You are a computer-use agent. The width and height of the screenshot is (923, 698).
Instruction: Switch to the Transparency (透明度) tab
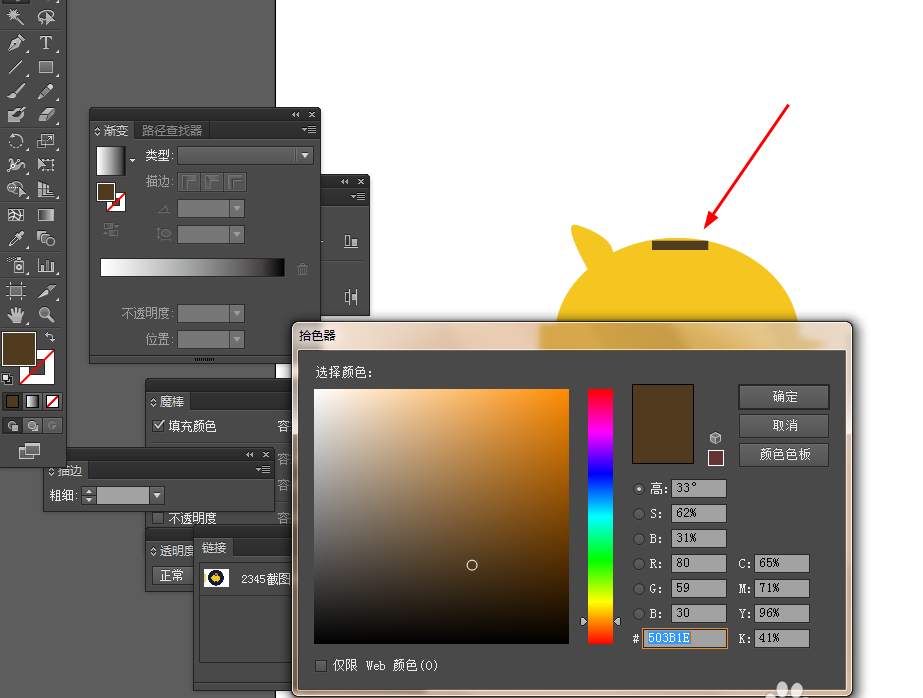[x=172, y=551]
